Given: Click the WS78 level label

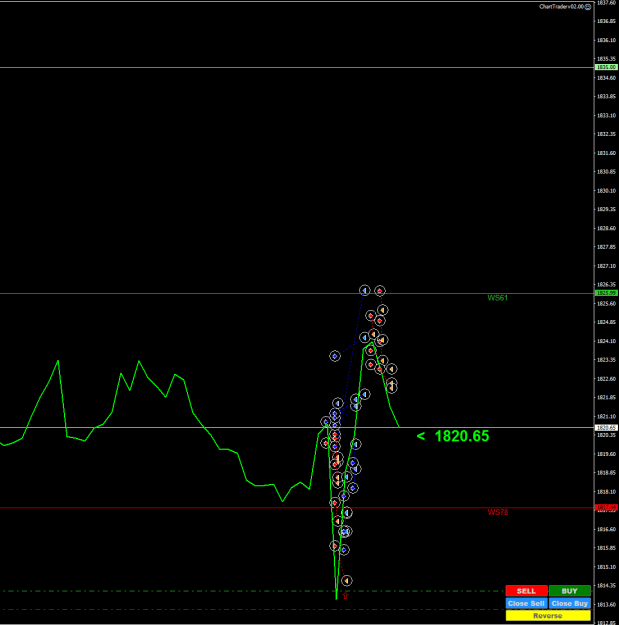Looking at the screenshot, I should click(x=498, y=512).
